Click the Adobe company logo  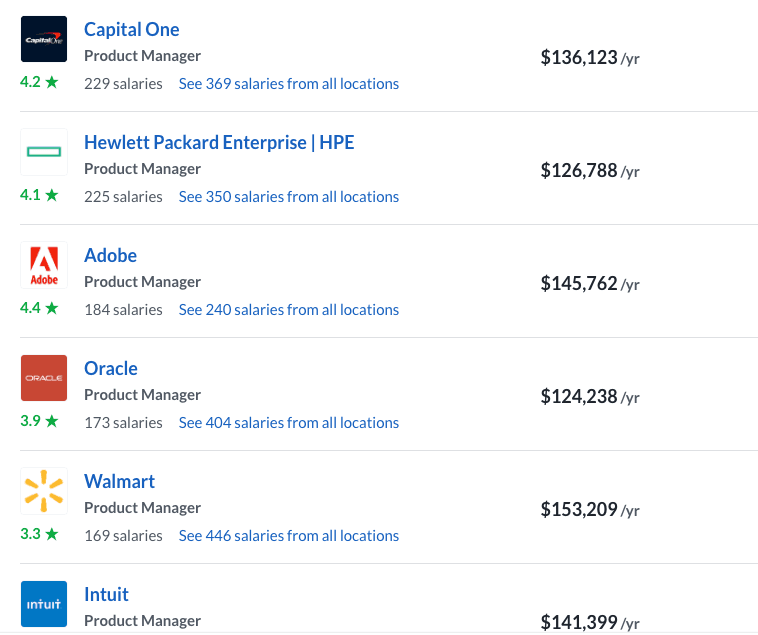tap(44, 265)
